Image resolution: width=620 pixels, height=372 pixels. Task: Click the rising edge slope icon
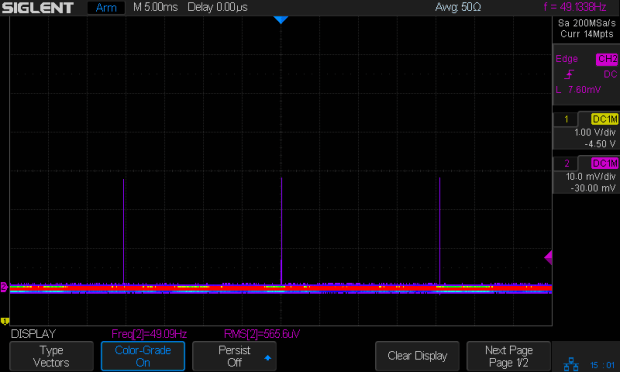569,74
